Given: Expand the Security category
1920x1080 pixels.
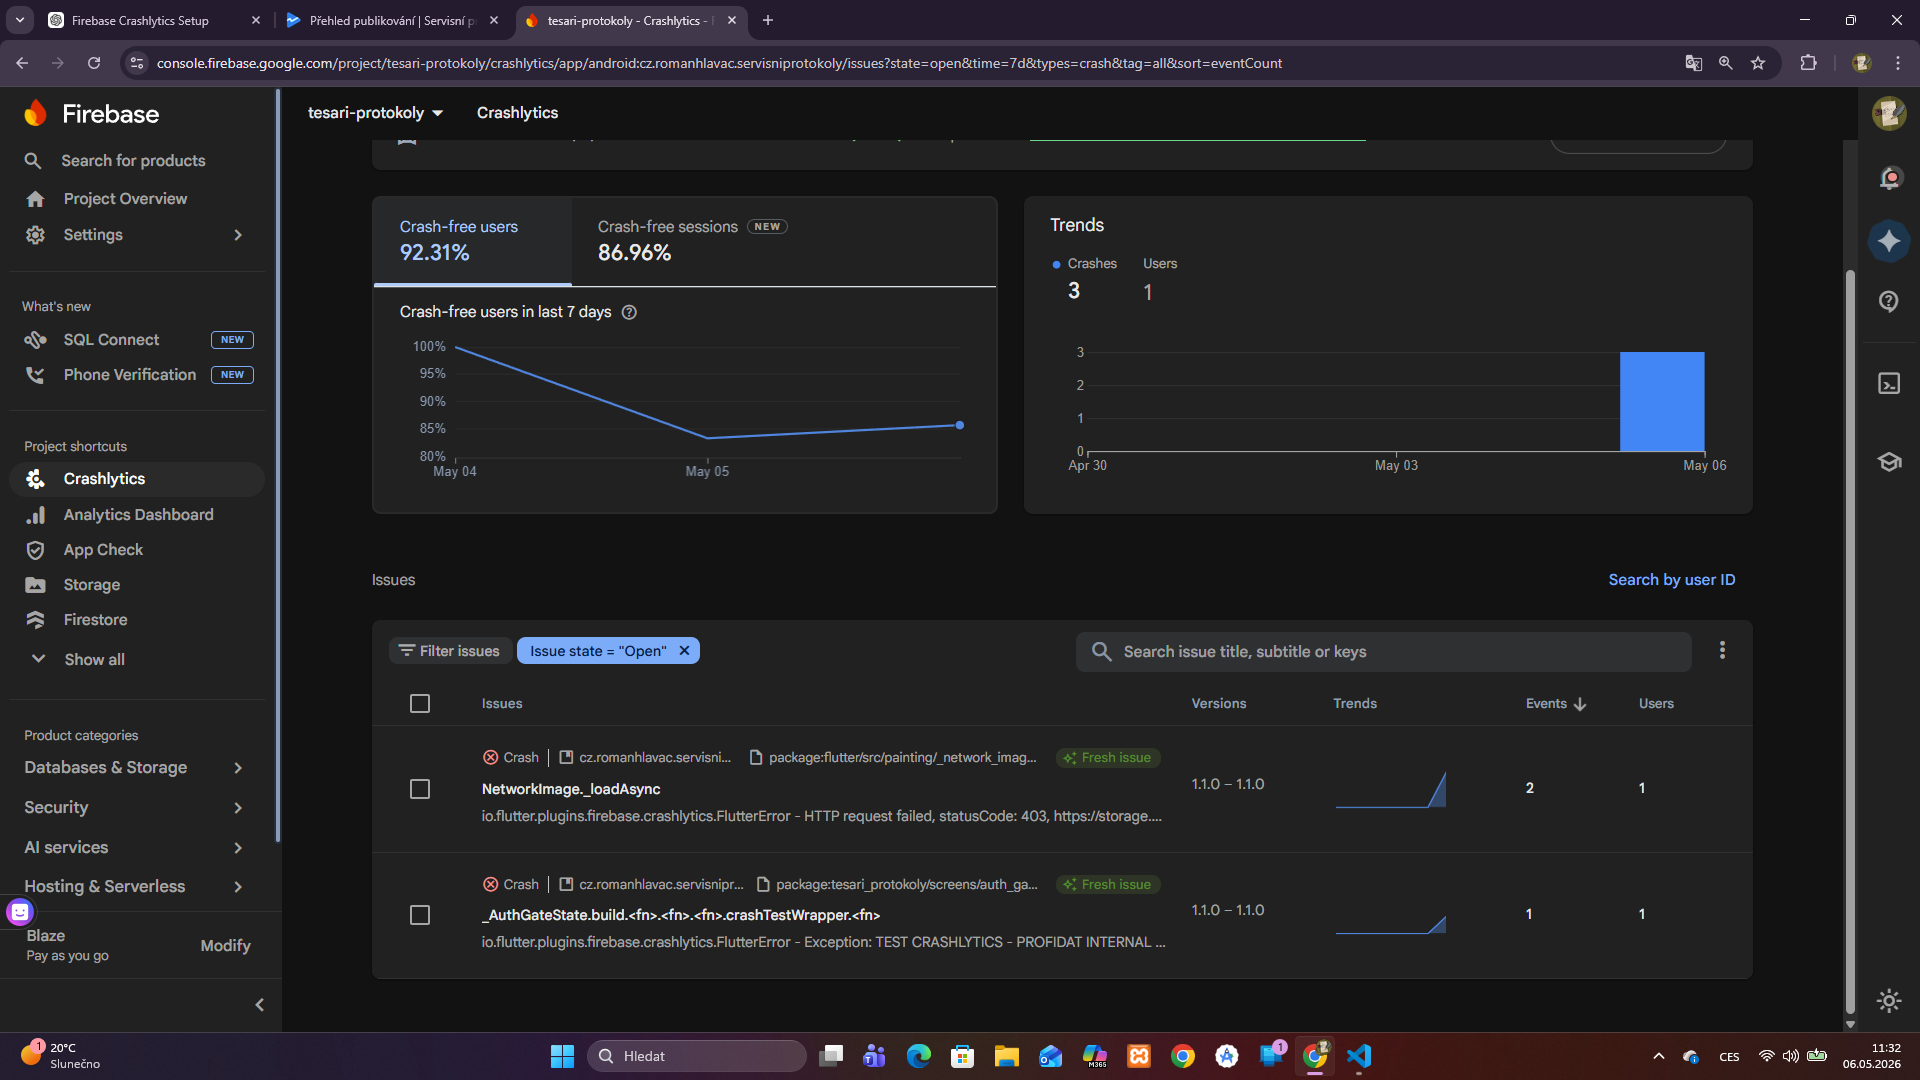Looking at the screenshot, I should [x=134, y=808].
